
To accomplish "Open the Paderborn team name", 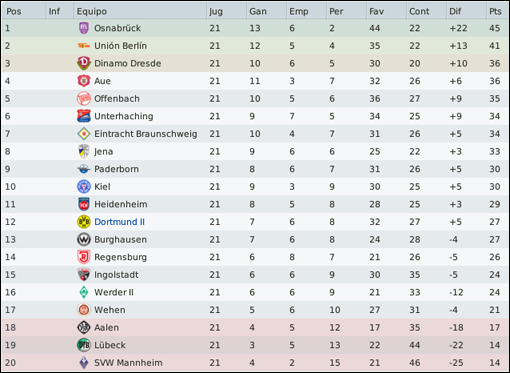I will [116, 169].
